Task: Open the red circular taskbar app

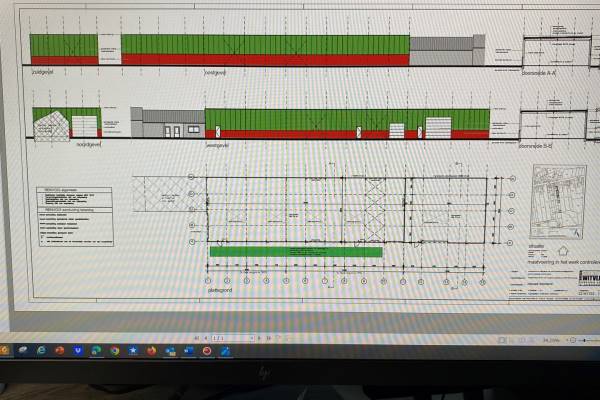Action: pyautogui.click(x=207, y=351)
